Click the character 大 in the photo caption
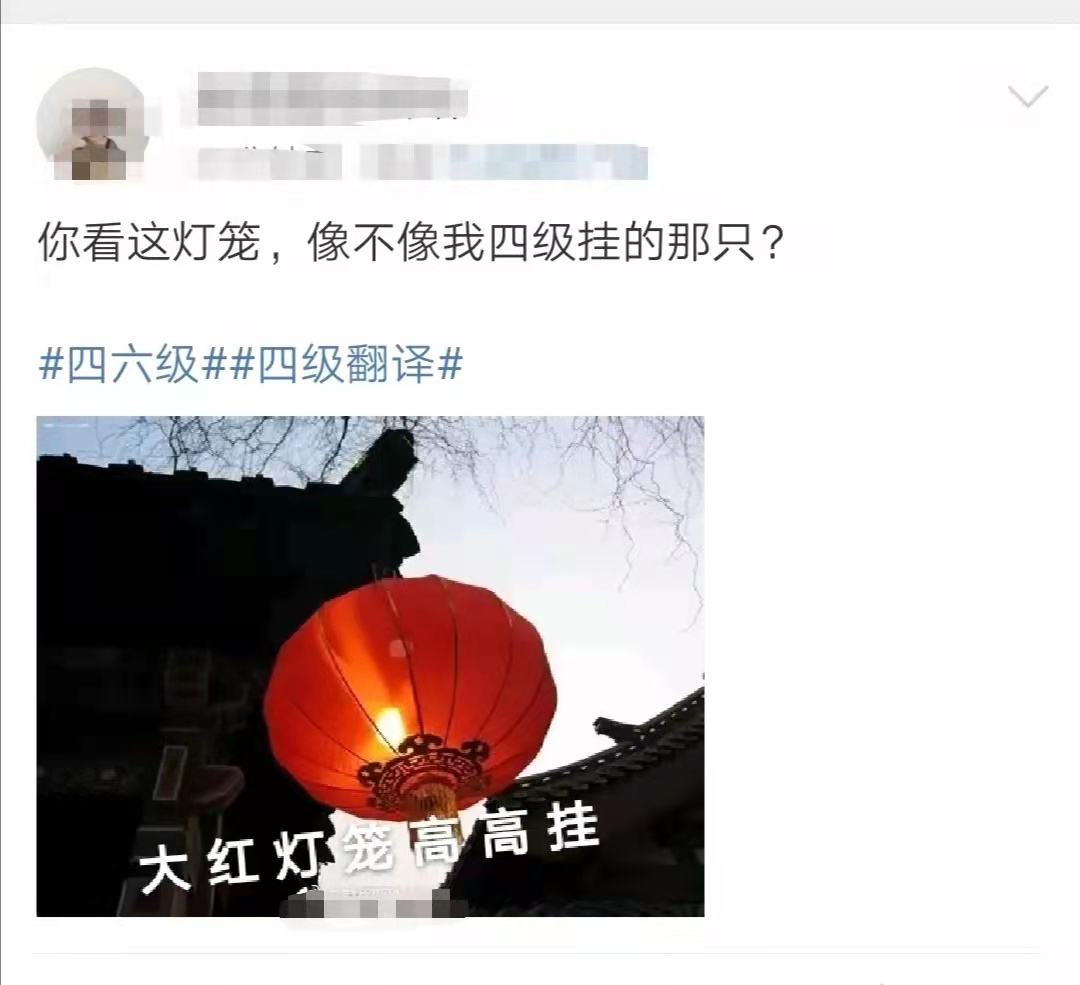The width and height of the screenshot is (1080, 985). [166, 871]
